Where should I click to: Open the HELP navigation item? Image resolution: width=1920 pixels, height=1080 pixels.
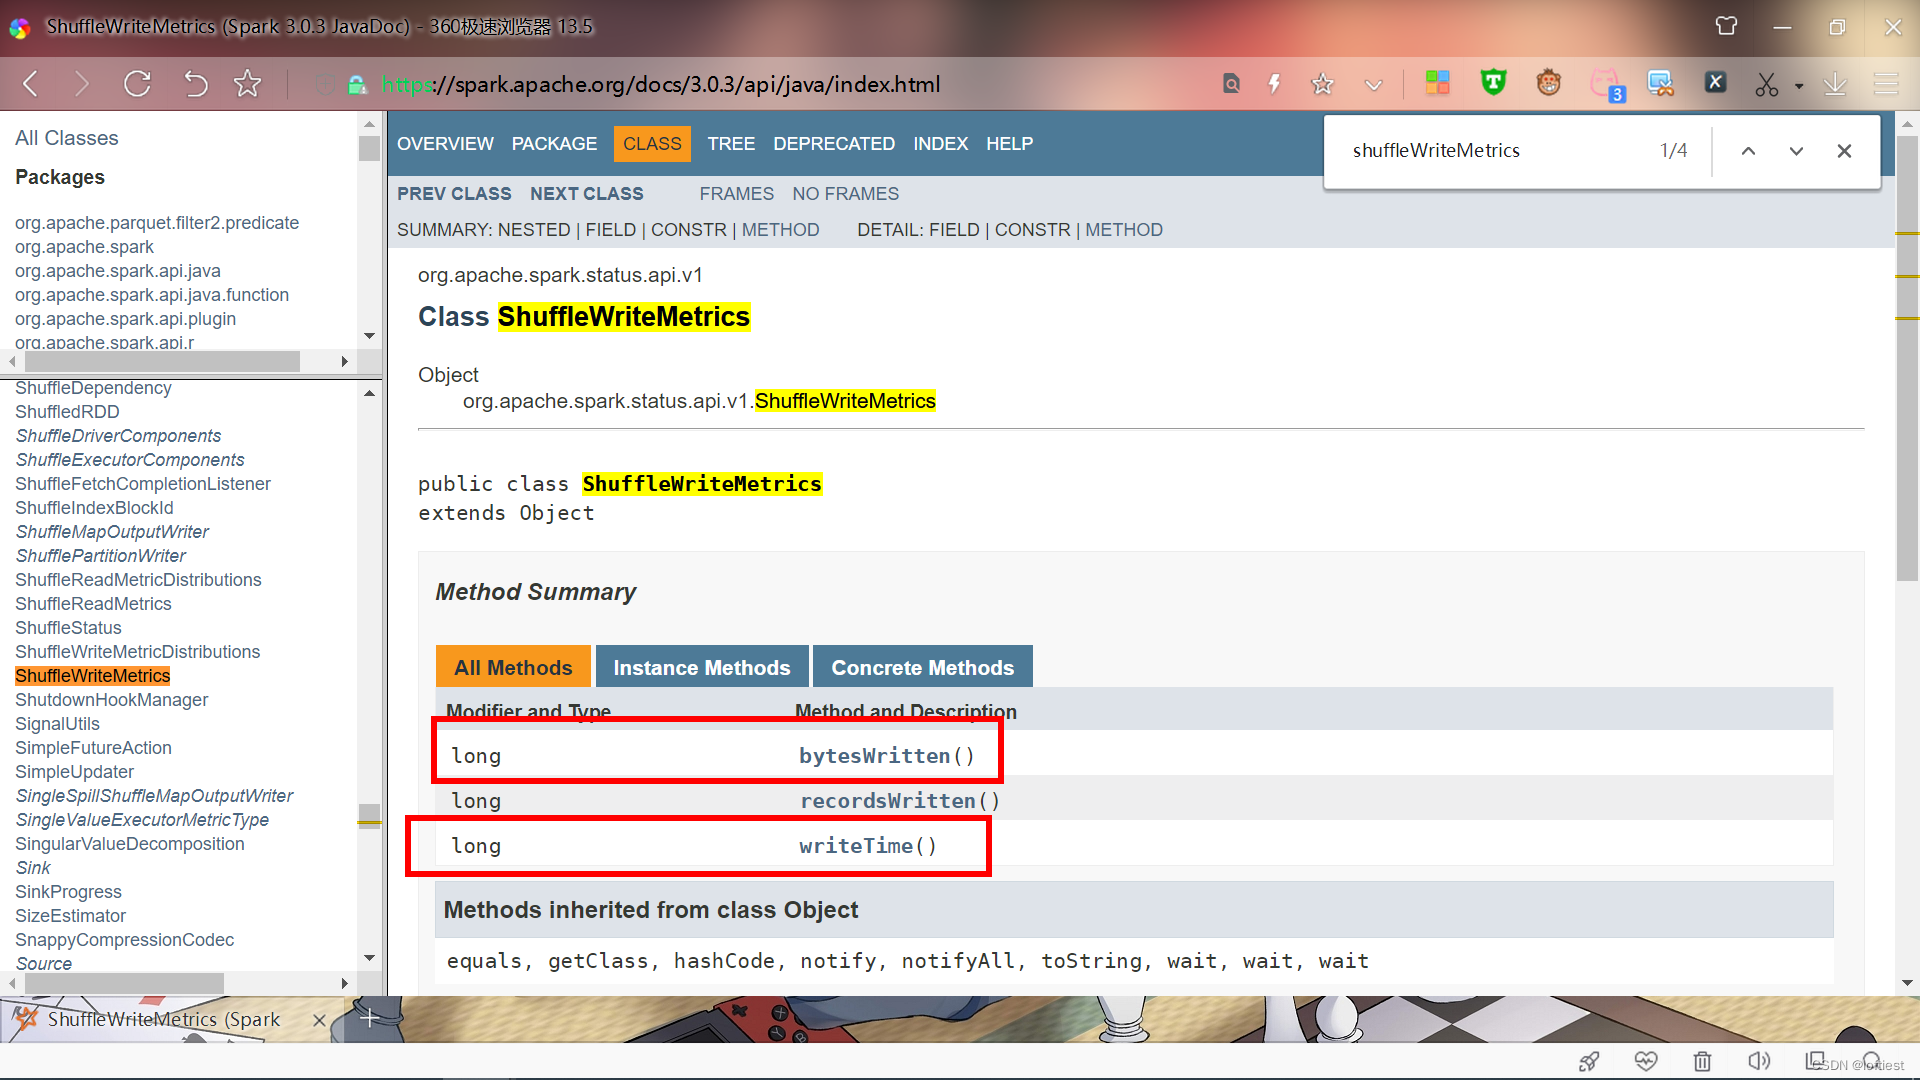click(1009, 144)
